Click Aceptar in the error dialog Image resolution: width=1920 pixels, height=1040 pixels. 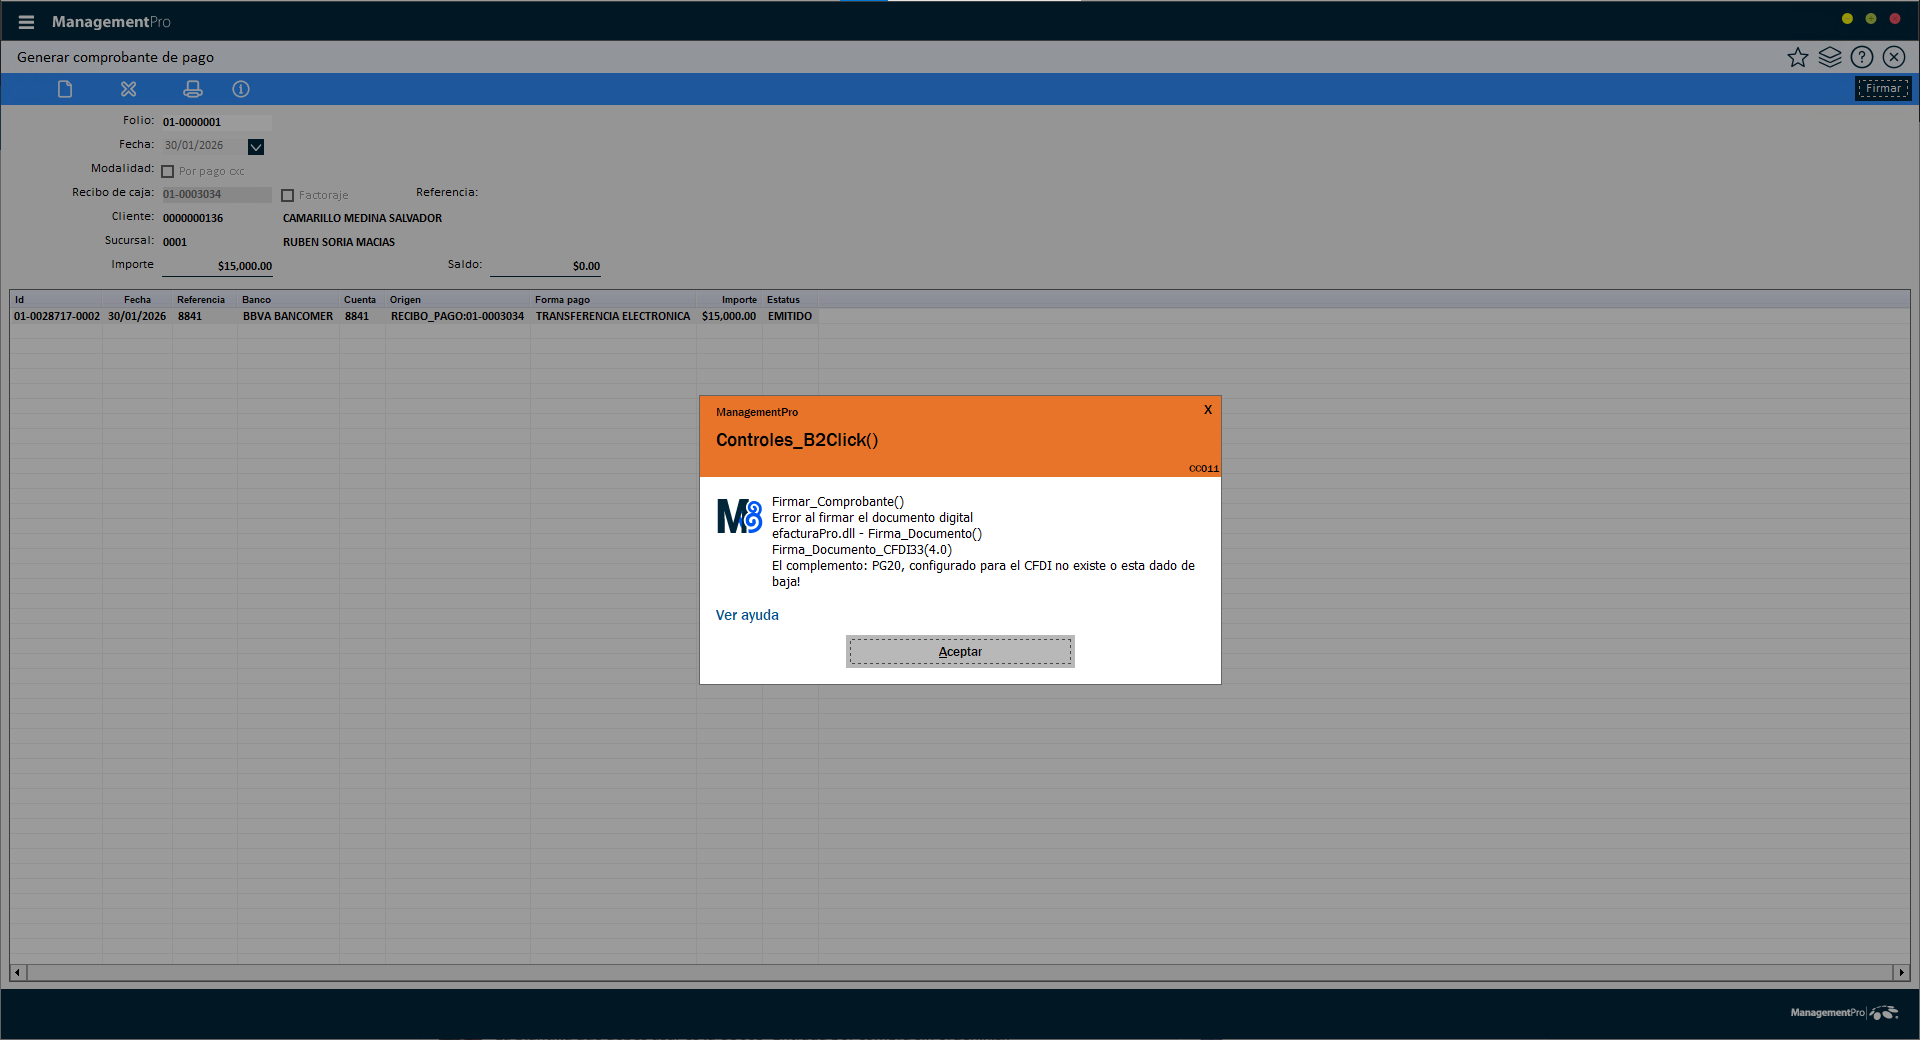960,652
